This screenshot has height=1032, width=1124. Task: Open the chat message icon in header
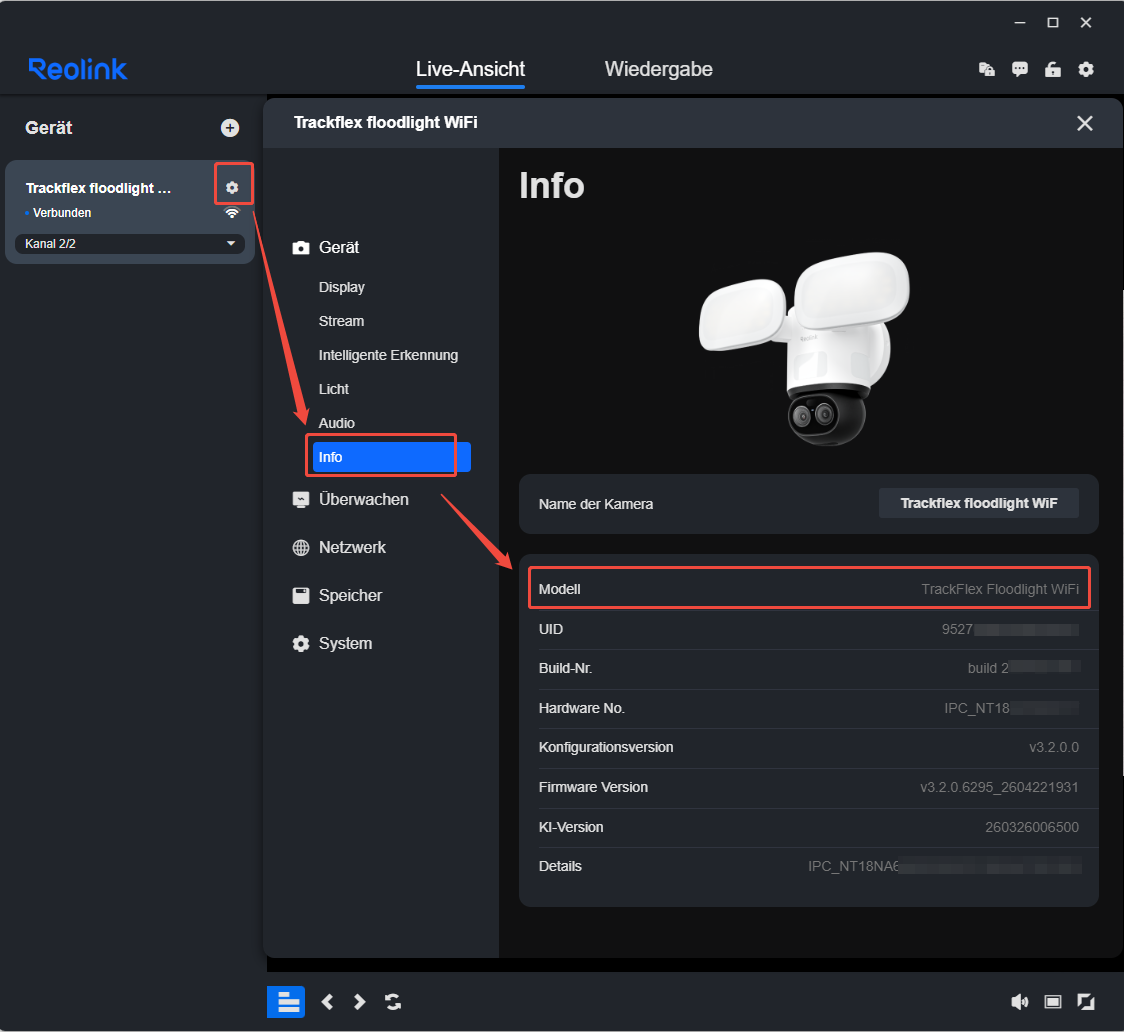tap(1019, 69)
